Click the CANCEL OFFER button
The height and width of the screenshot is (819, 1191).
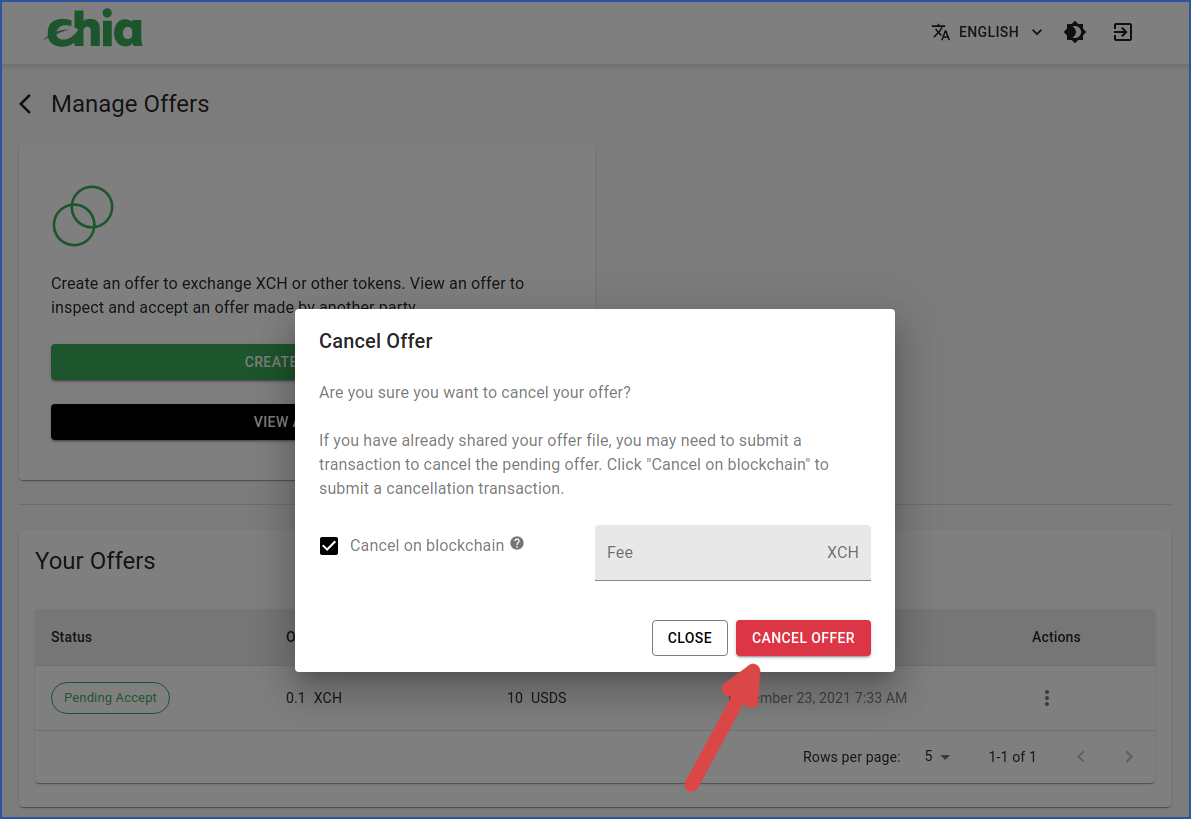point(803,638)
